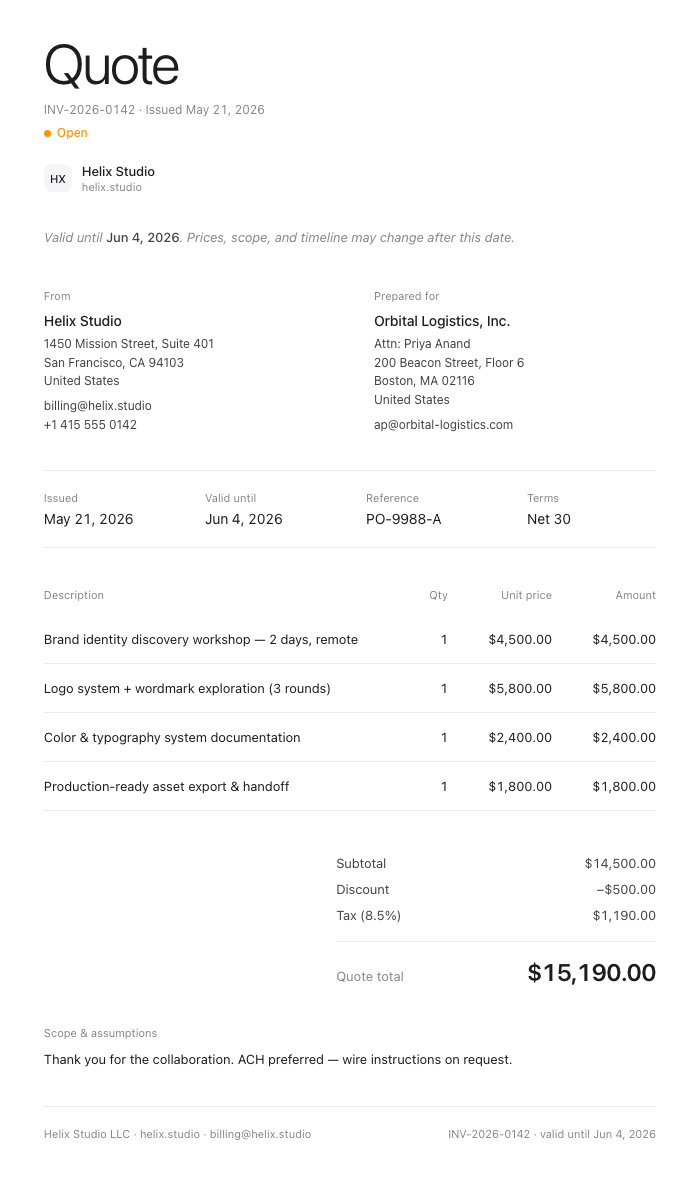Select the Color & typography system documentation row
700x1184 pixels.
pyautogui.click(x=350, y=738)
